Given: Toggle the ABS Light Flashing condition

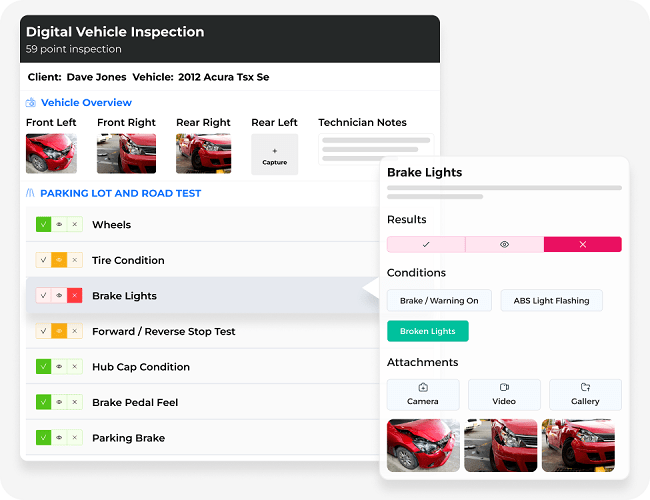Looking at the screenshot, I should coord(551,300).
